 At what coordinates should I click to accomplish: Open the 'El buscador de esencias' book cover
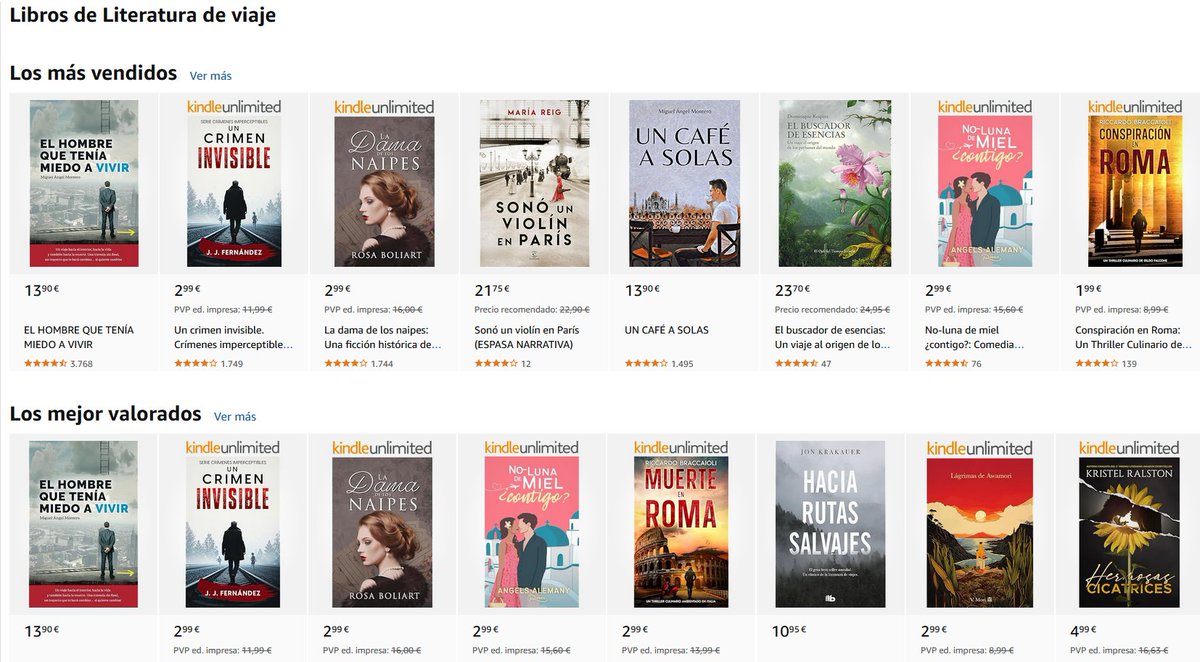point(834,183)
